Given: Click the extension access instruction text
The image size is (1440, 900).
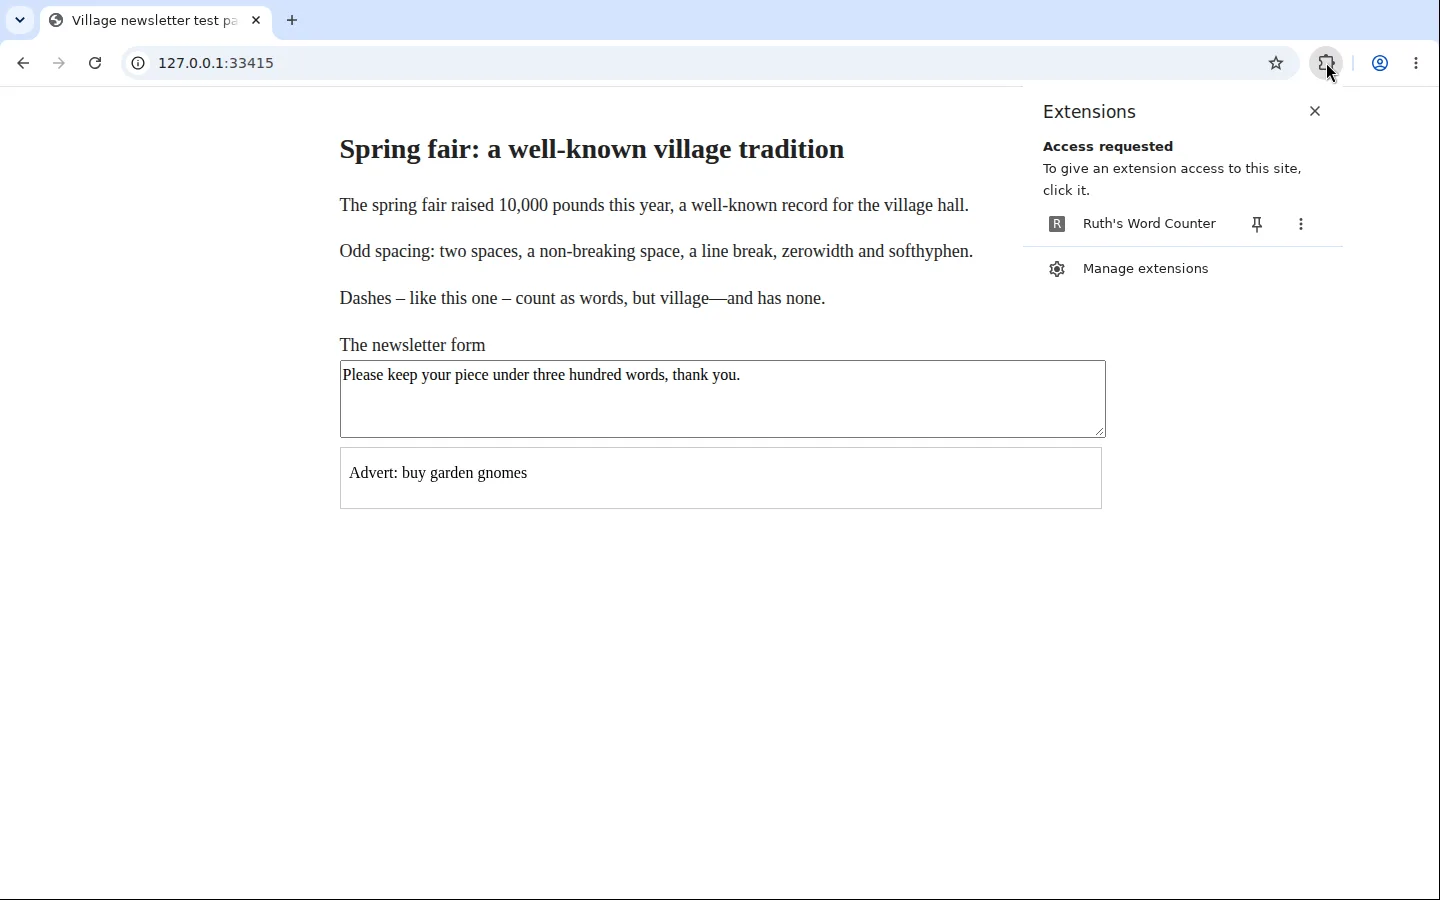Looking at the screenshot, I should [x=1172, y=180].
